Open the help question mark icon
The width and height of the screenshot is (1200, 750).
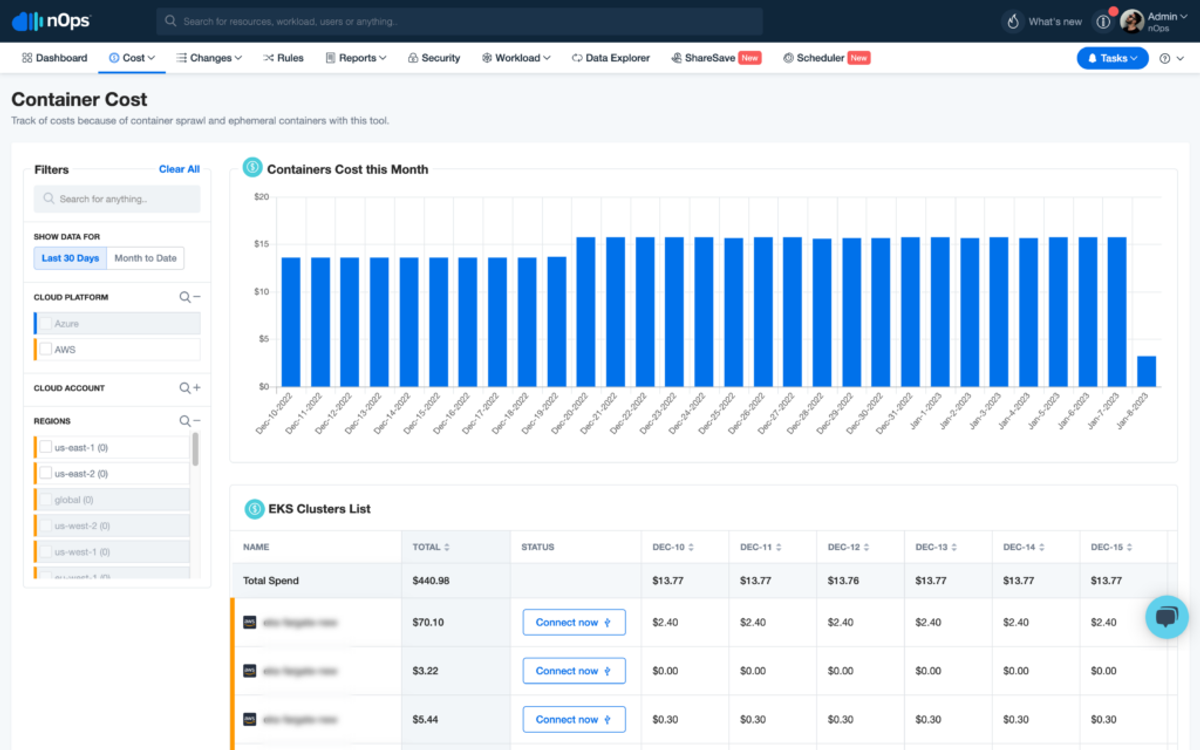pyautogui.click(x=1165, y=58)
